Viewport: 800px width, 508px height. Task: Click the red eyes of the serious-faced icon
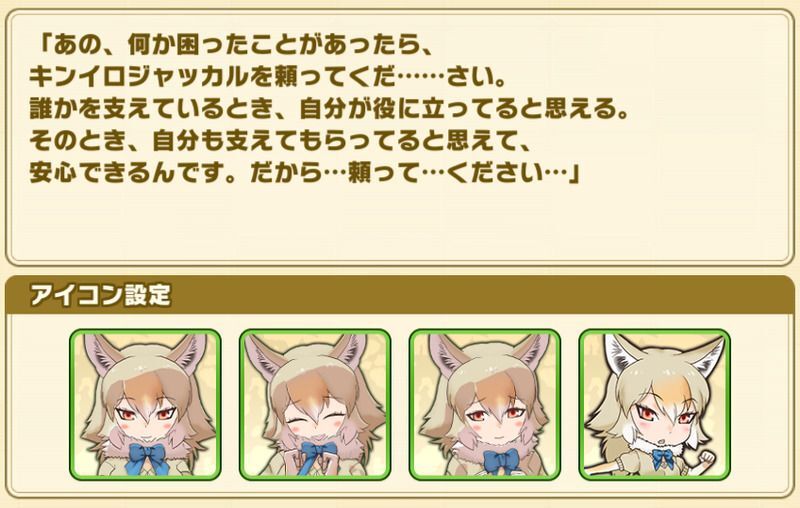[x=146, y=414]
